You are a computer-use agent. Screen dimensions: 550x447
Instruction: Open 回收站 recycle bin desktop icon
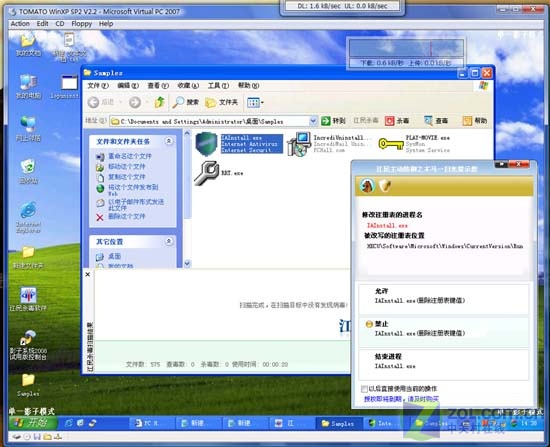click(x=28, y=172)
